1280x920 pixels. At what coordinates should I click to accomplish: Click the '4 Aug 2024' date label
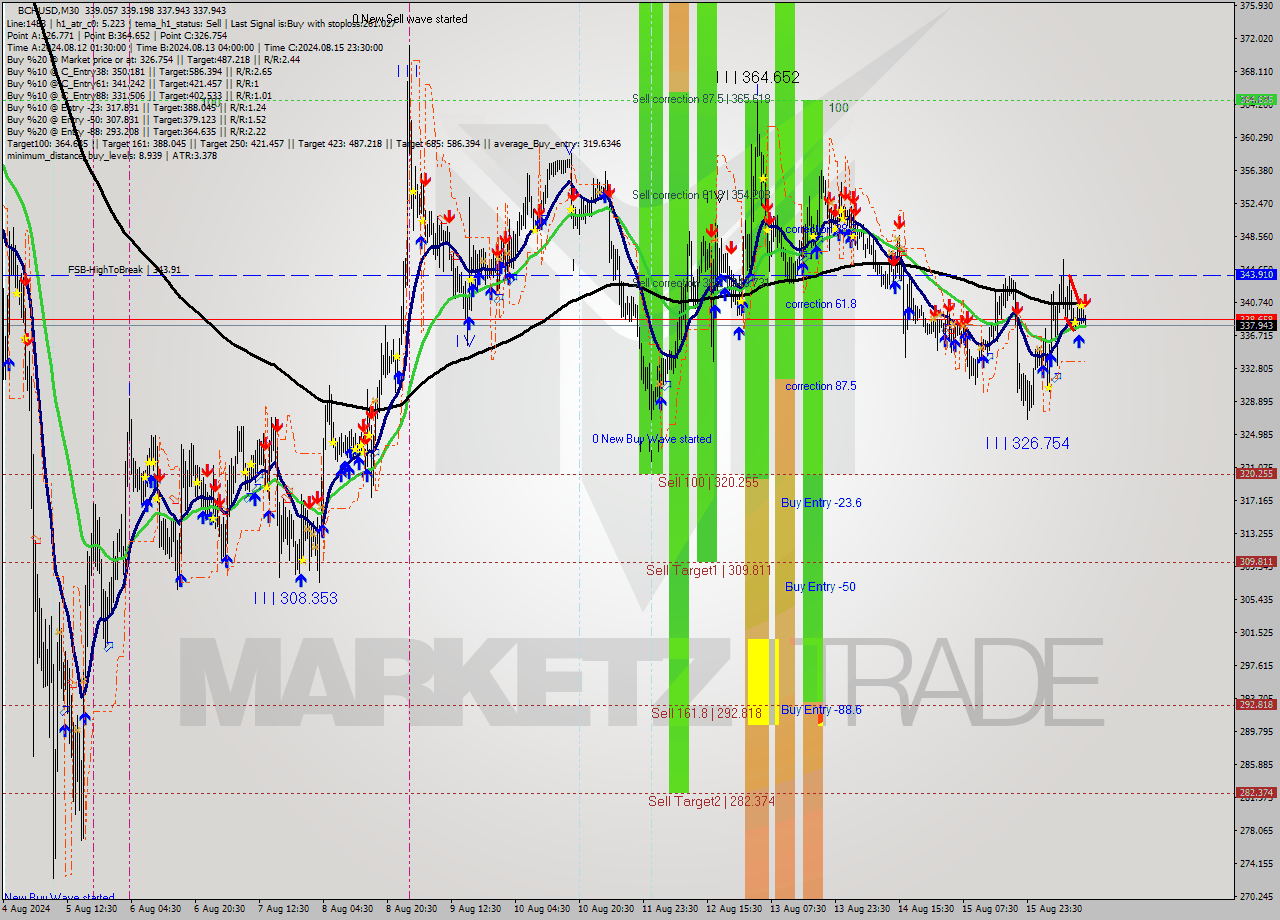[x=26, y=909]
